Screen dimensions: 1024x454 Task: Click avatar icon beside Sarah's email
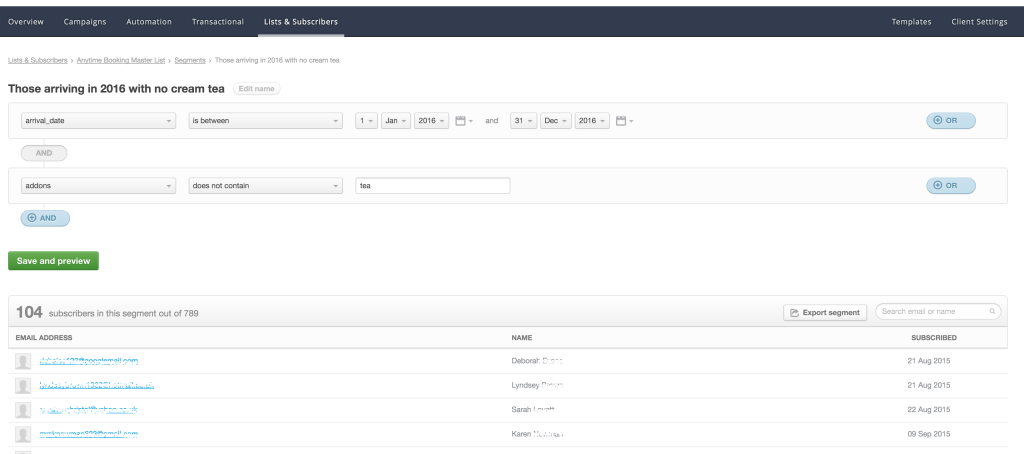[23, 410]
